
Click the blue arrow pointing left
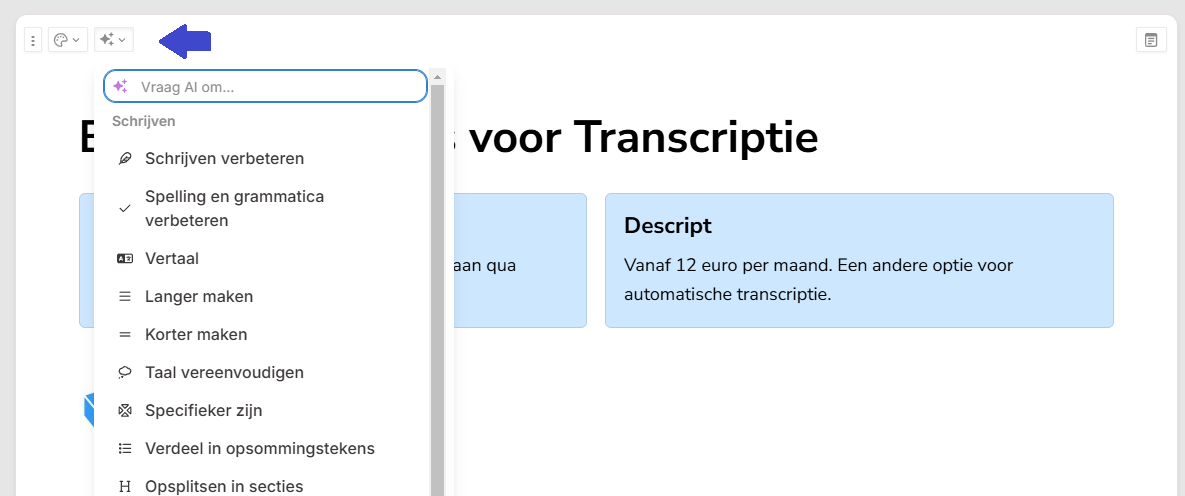(186, 41)
